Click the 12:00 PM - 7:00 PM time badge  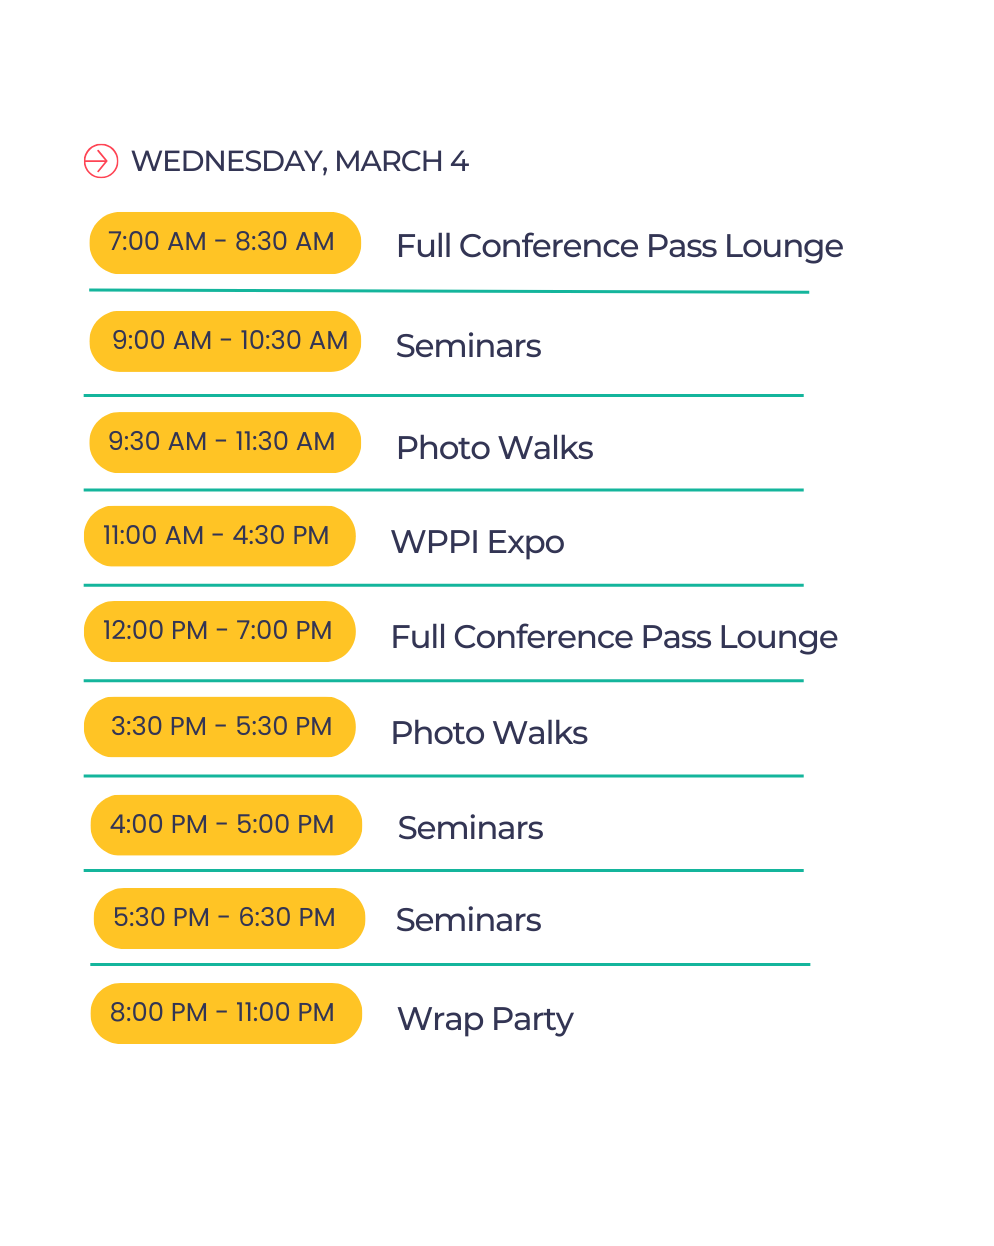219,631
